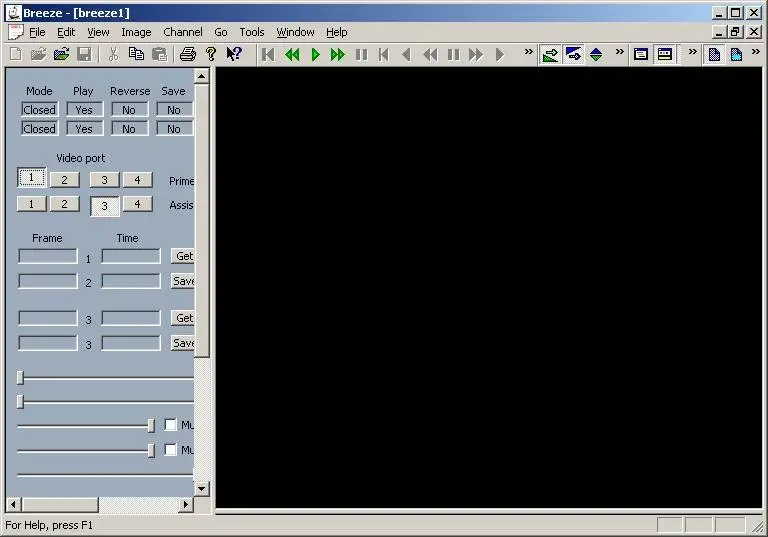This screenshot has width=768, height=537.
Task: Open the Image menu
Action: tap(136, 32)
